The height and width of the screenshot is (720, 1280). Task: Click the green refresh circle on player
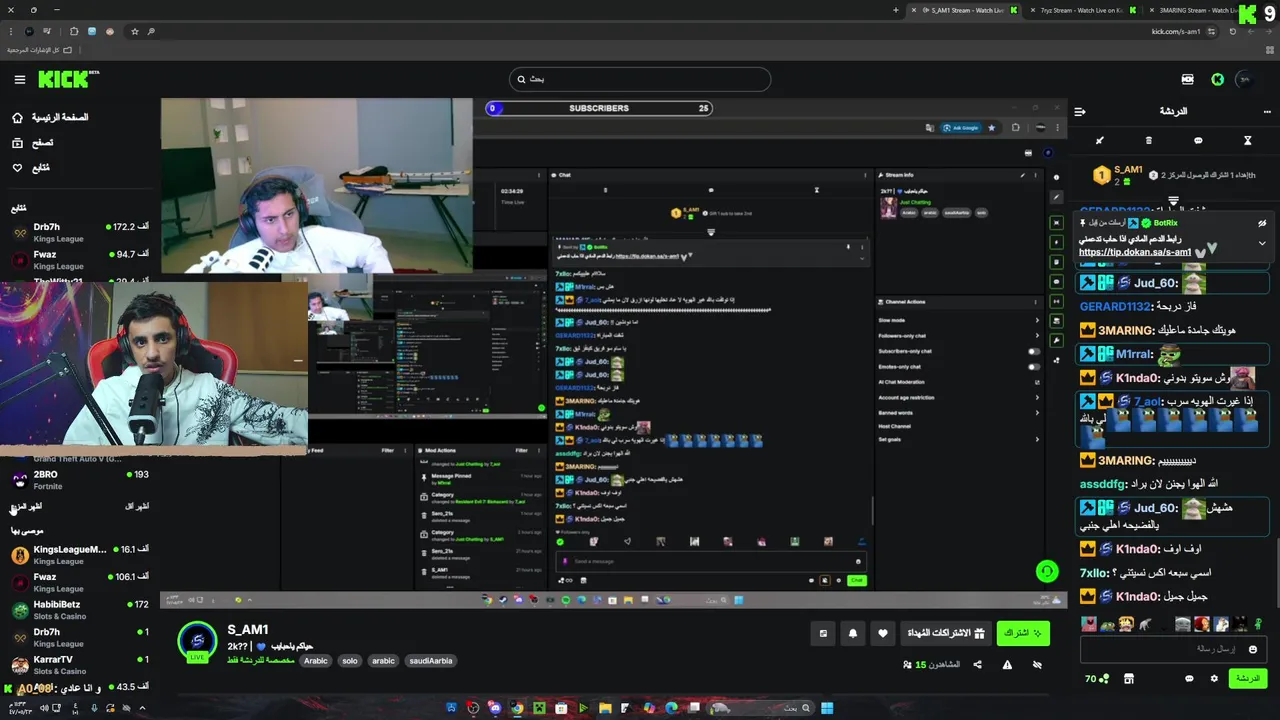pyautogui.click(x=1047, y=571)
